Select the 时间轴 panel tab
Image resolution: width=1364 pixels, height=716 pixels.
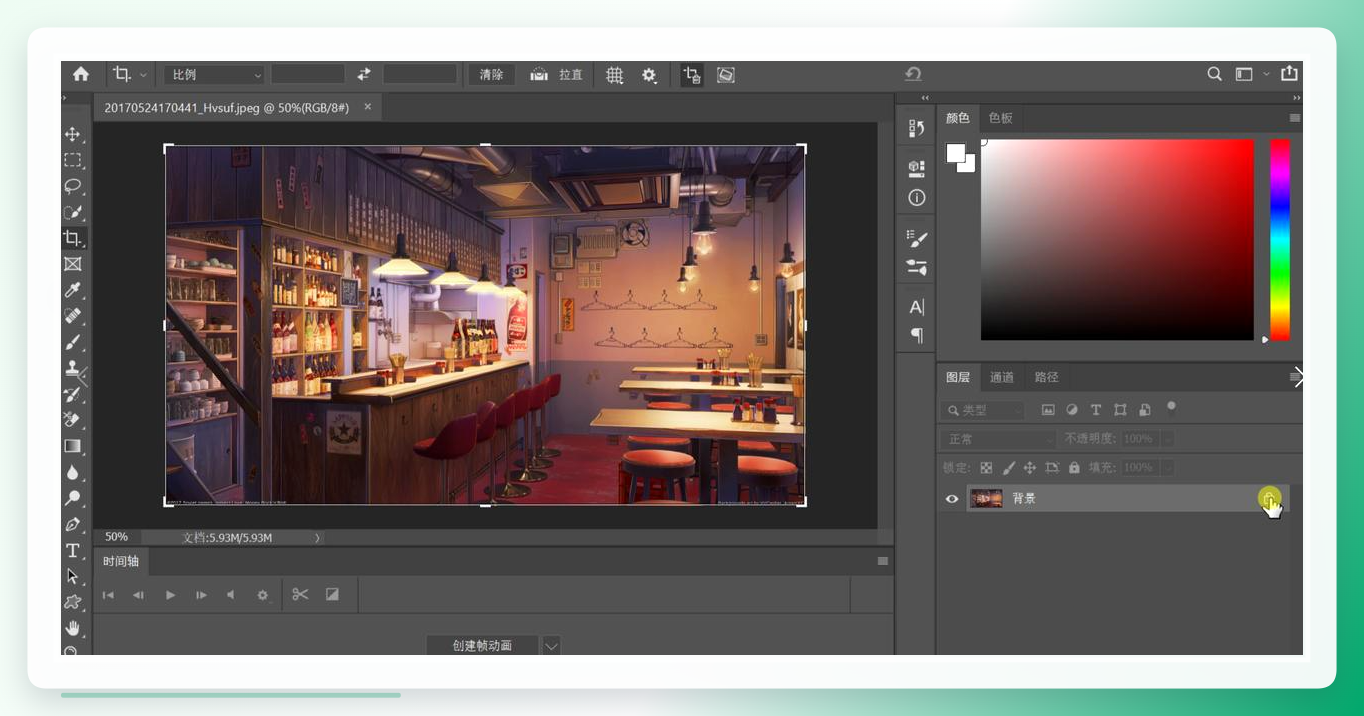(121, 561)
